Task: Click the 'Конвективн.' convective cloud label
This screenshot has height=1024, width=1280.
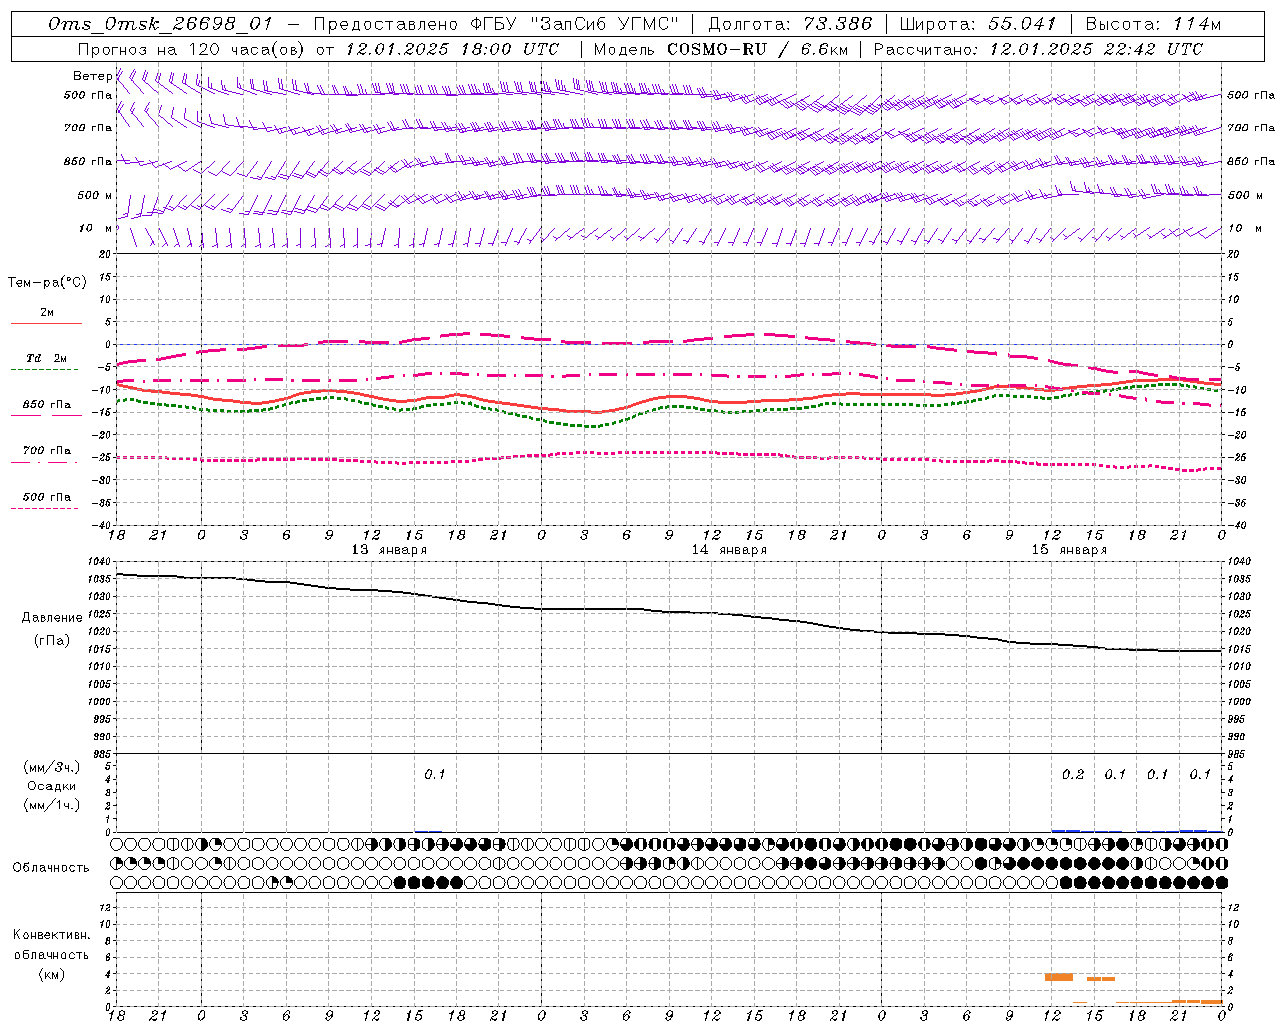Action: (x=52, y=935)
